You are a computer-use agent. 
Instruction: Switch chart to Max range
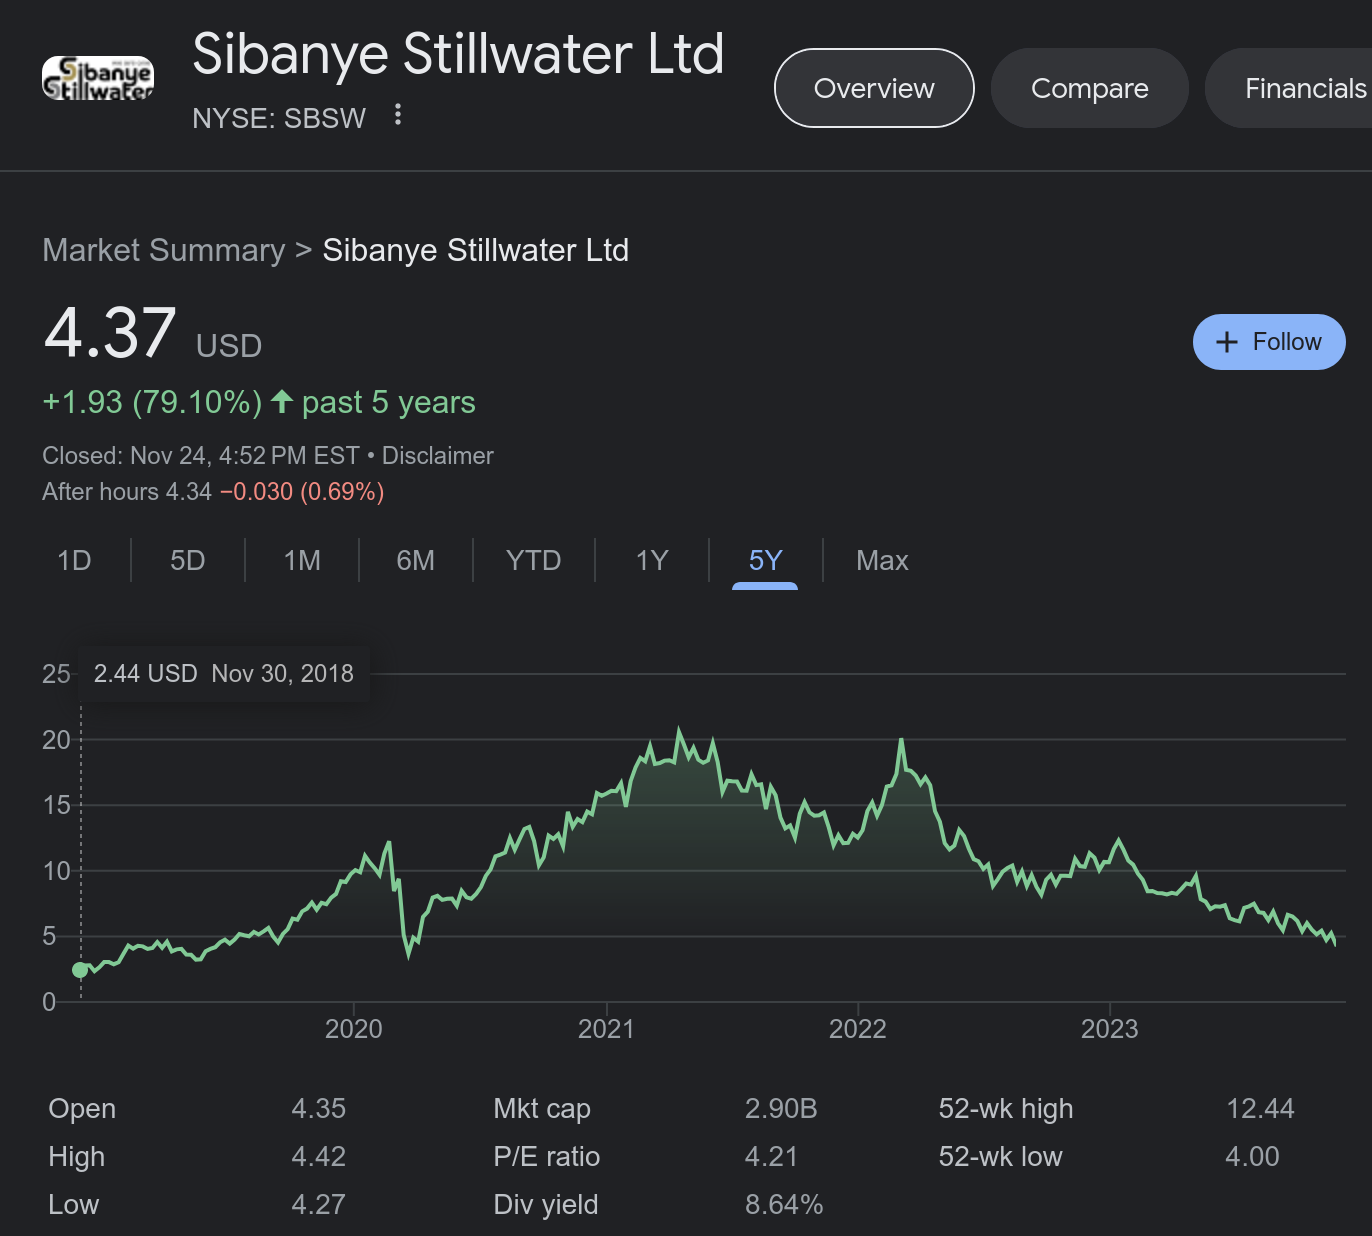pyautogui.click(x=882, y=560)
